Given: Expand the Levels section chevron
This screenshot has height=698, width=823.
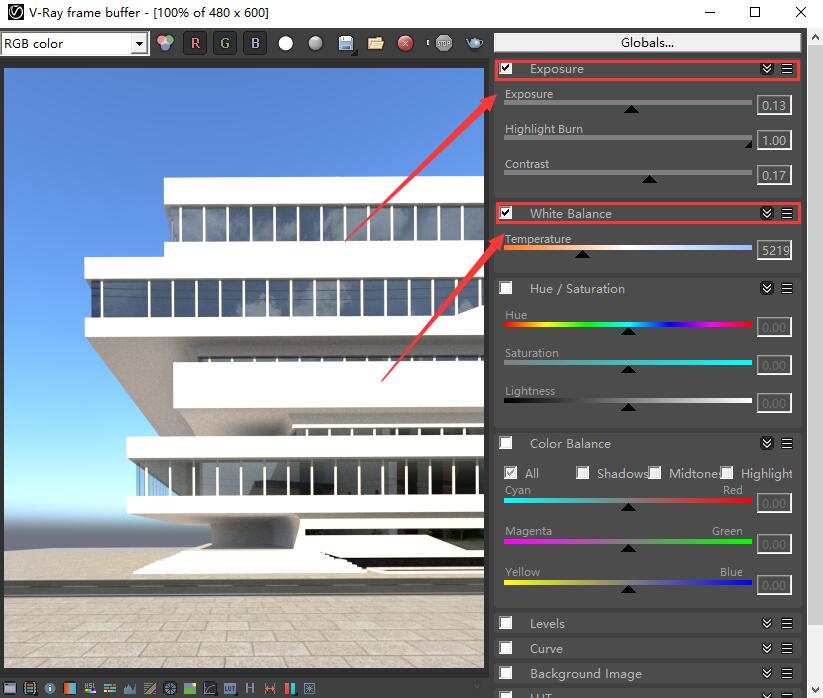Looking at the screenshot, I should pos(767,623).
